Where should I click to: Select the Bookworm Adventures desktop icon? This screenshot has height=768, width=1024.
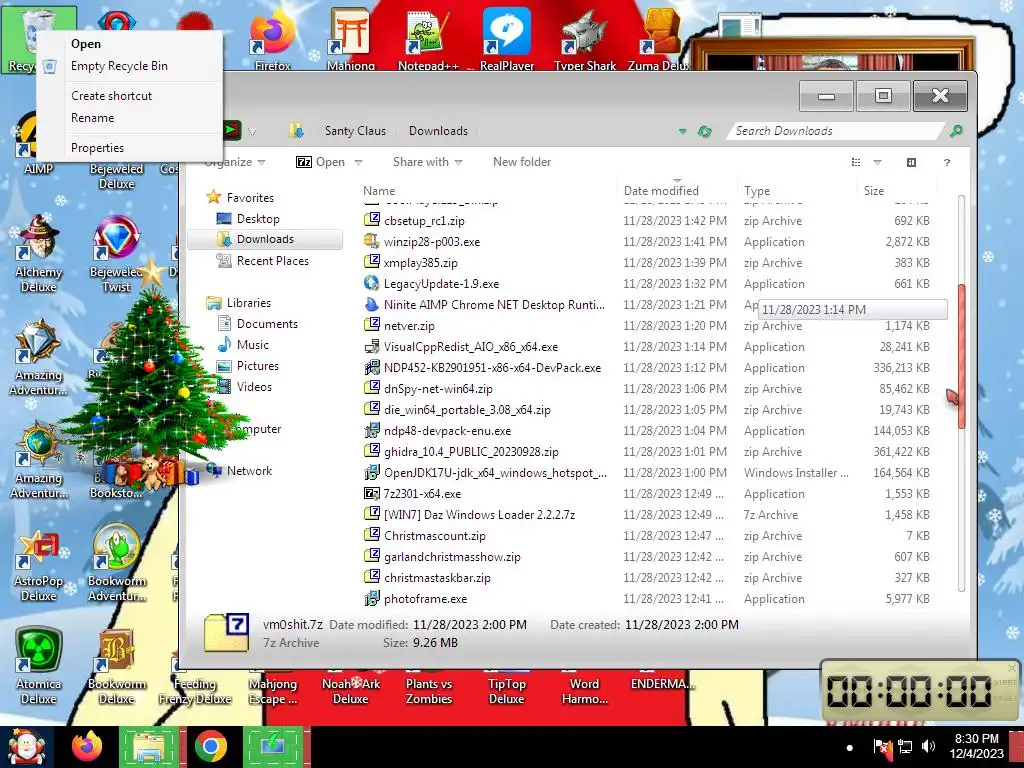point(116,563)
